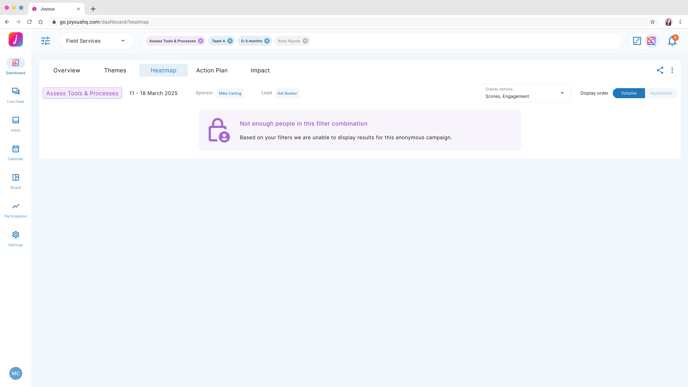Click lead Kat Booker chip
Viewport: 688px width, 387px height.
(x=287, y=93)
